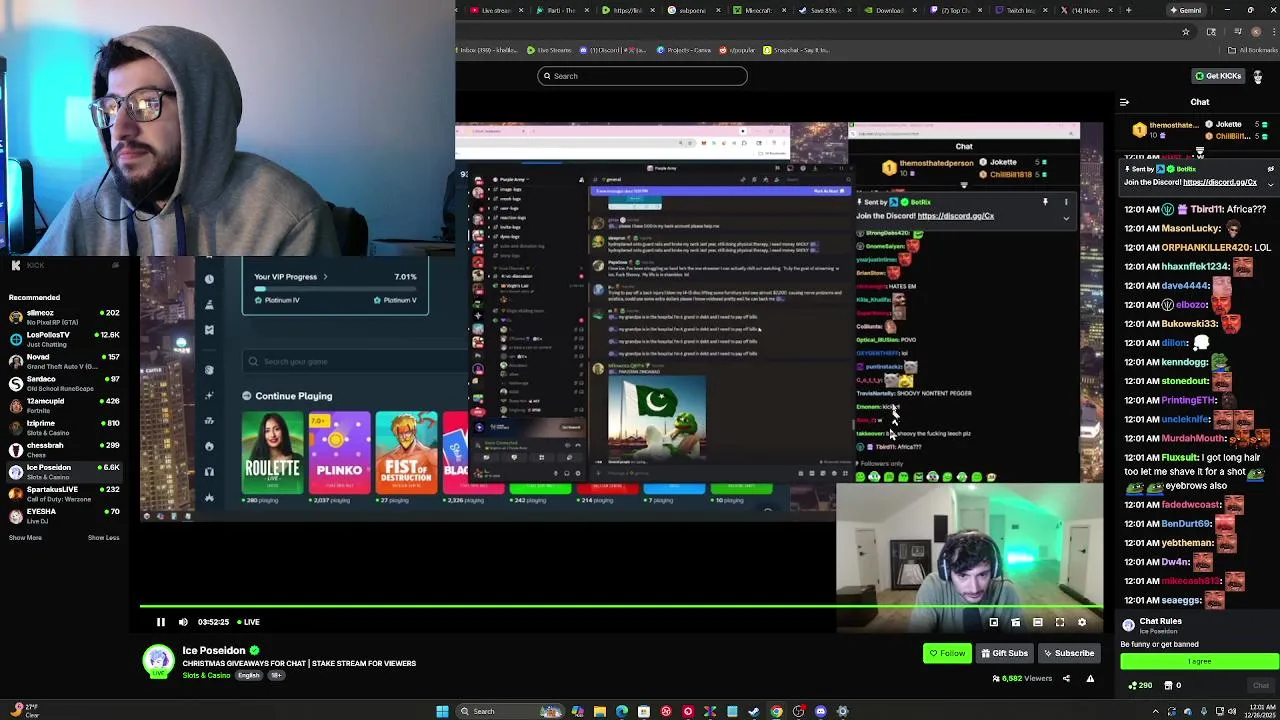This screenshot has height=720, width=1280.
Task: Open the Snapchat bookmark
Action: tap(795, 50)
